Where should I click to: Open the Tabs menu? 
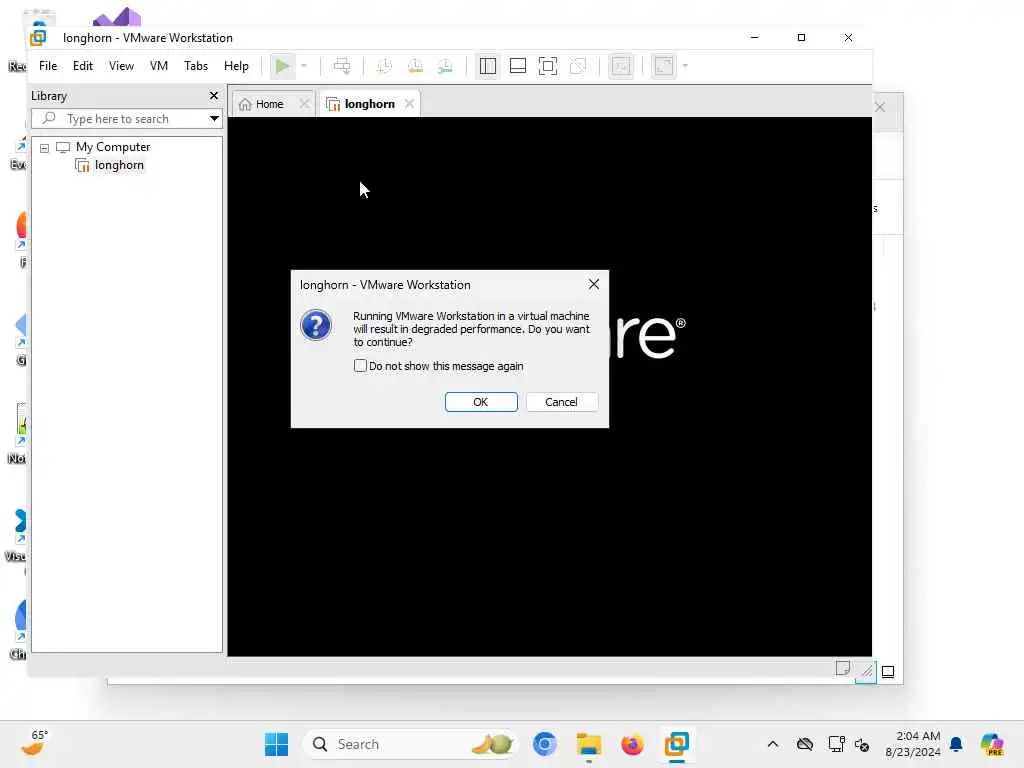pos(195,66)
